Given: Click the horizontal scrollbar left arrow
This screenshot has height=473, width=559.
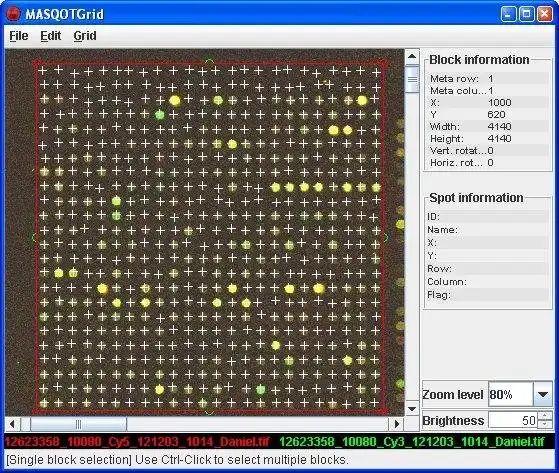Looking at the screenshot, I should [x=12, y=424].
